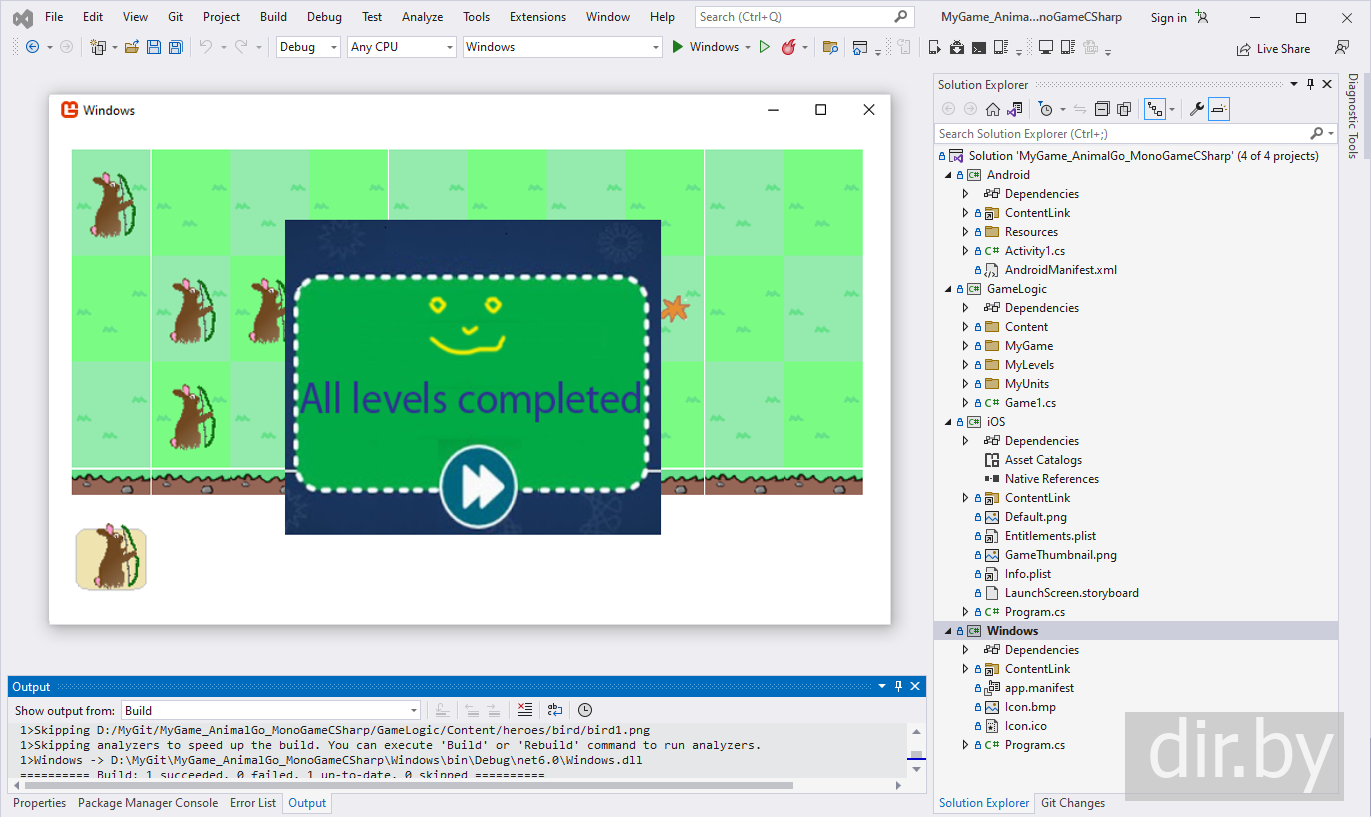
Task: Click the Save All toolbar icon
Action: (175, 47)
